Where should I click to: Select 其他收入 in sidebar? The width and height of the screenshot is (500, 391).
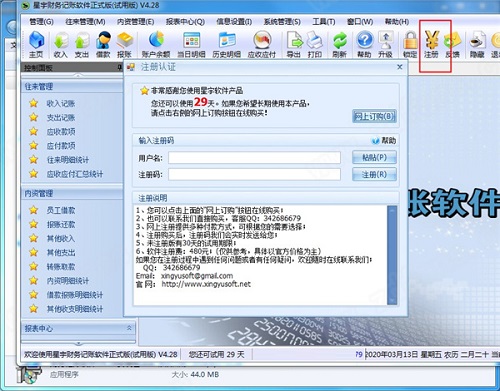(x=61, y=238)
